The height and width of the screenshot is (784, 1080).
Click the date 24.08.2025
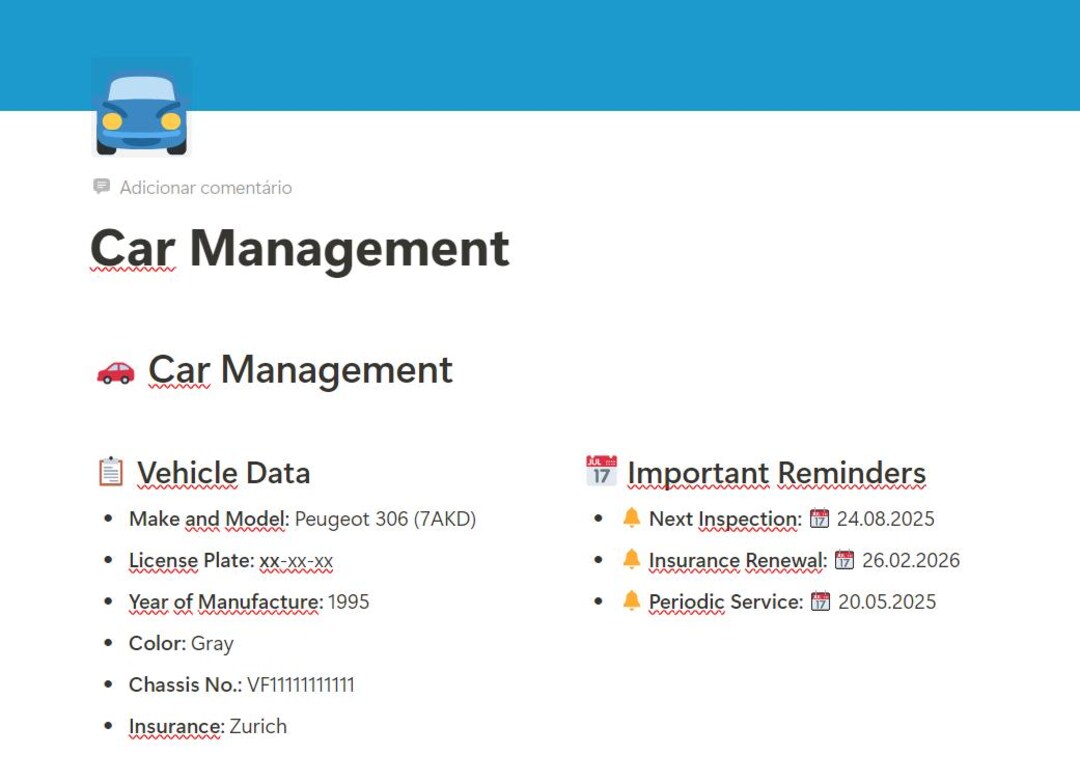point(886,519)
